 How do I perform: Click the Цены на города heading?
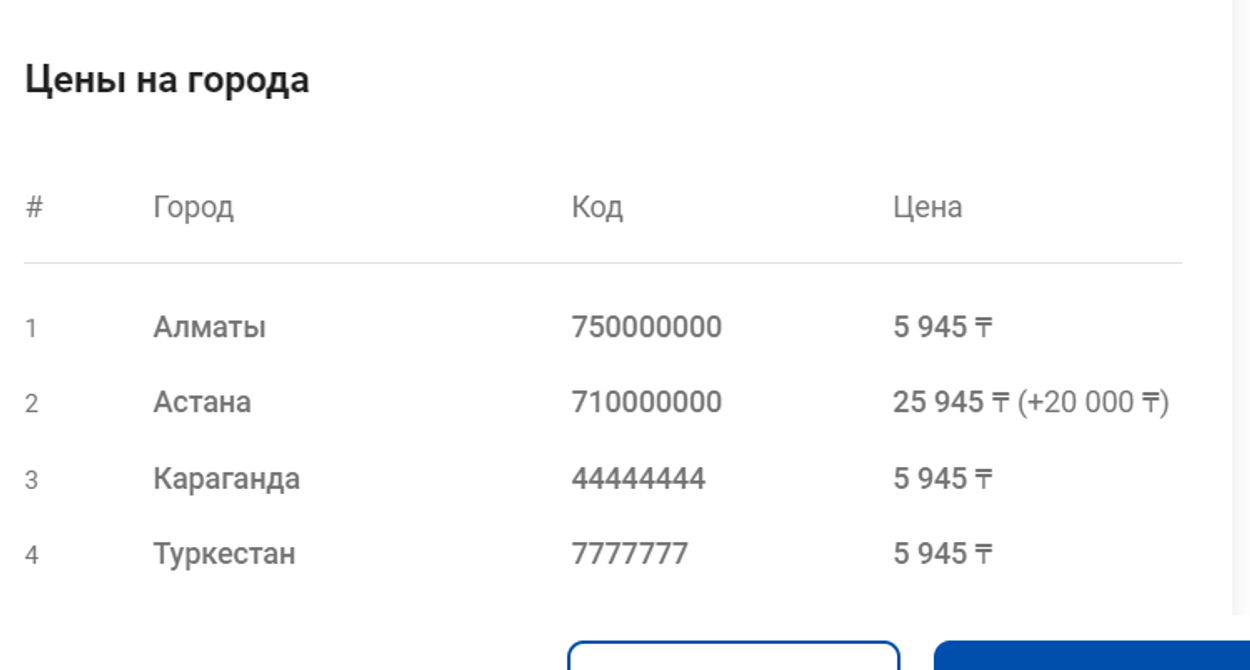[167, 80]
